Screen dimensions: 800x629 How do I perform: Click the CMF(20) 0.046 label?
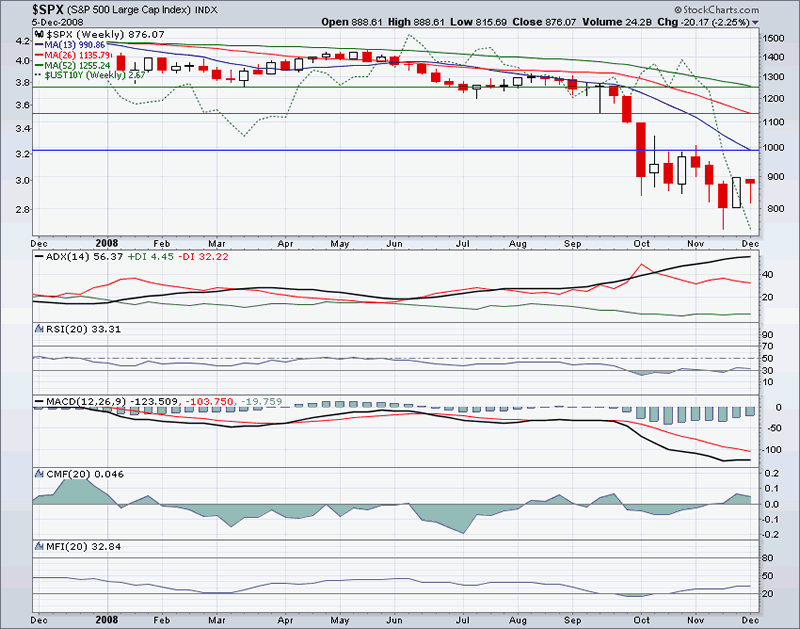click(x=85, y=474)
